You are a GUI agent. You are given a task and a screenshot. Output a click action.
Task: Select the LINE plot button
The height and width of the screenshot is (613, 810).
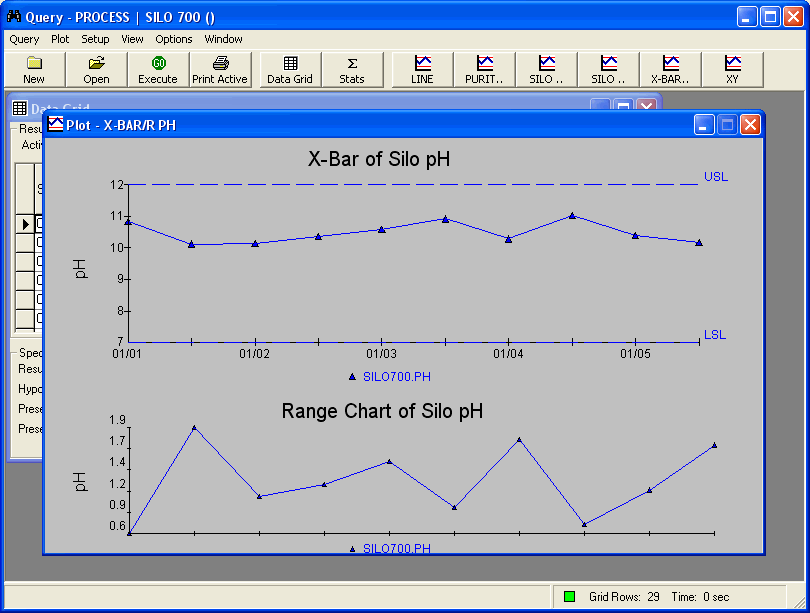422,70
